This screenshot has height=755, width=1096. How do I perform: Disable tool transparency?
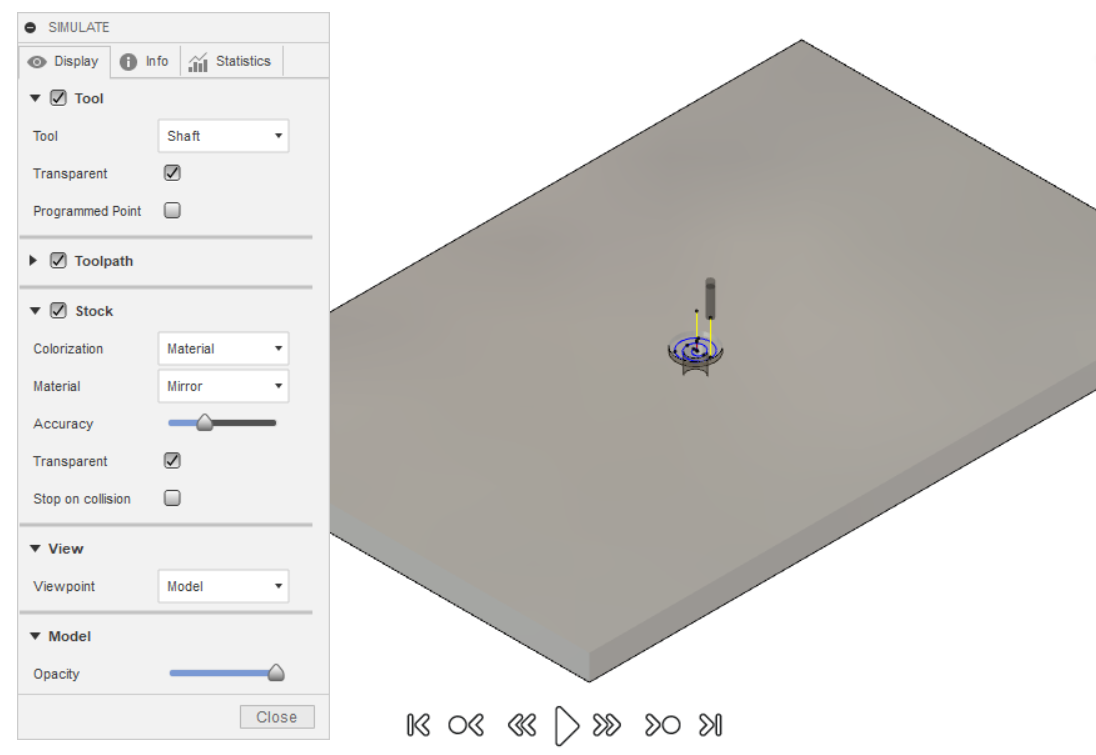171,173
